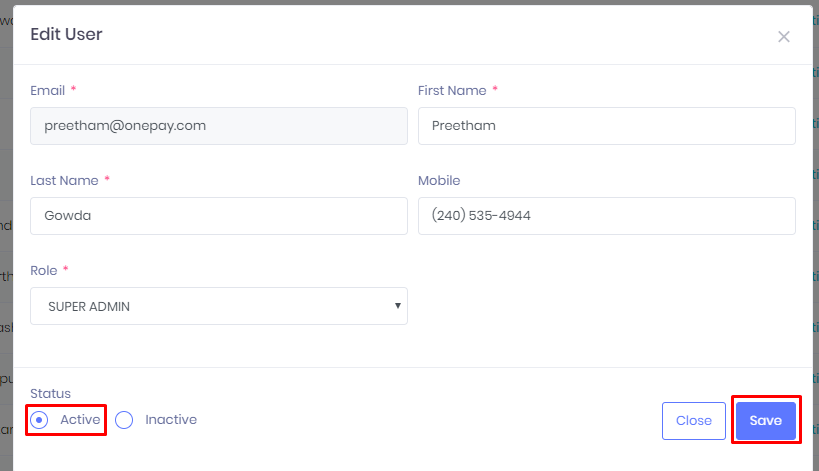The width and height of the screenshot is (819, 471).
Task: Click the Mobile label text
Action: (438, 181)
